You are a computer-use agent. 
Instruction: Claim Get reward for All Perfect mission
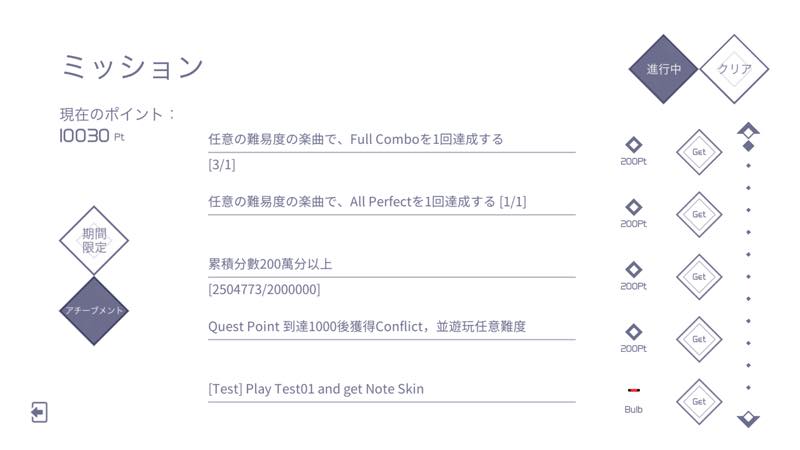tap(699, 214)
